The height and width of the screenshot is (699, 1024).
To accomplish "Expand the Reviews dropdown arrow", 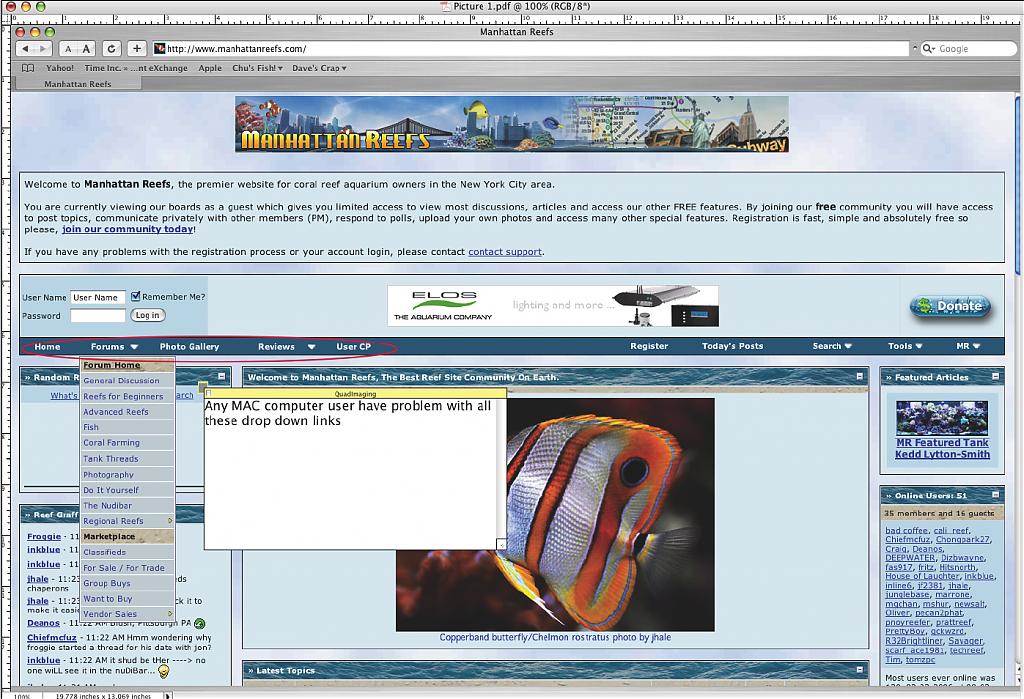I will (x=311, y=347).
